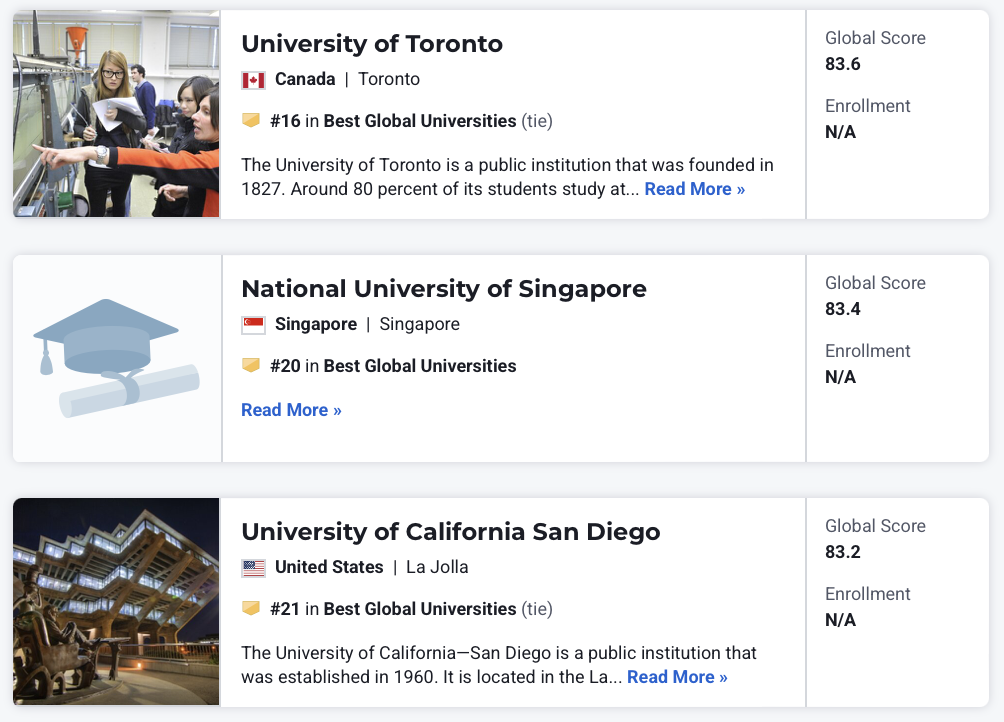Click the bold 'Singapore' country label
The width and height of the screenshot is (1004, 722).
pos(316,324)
